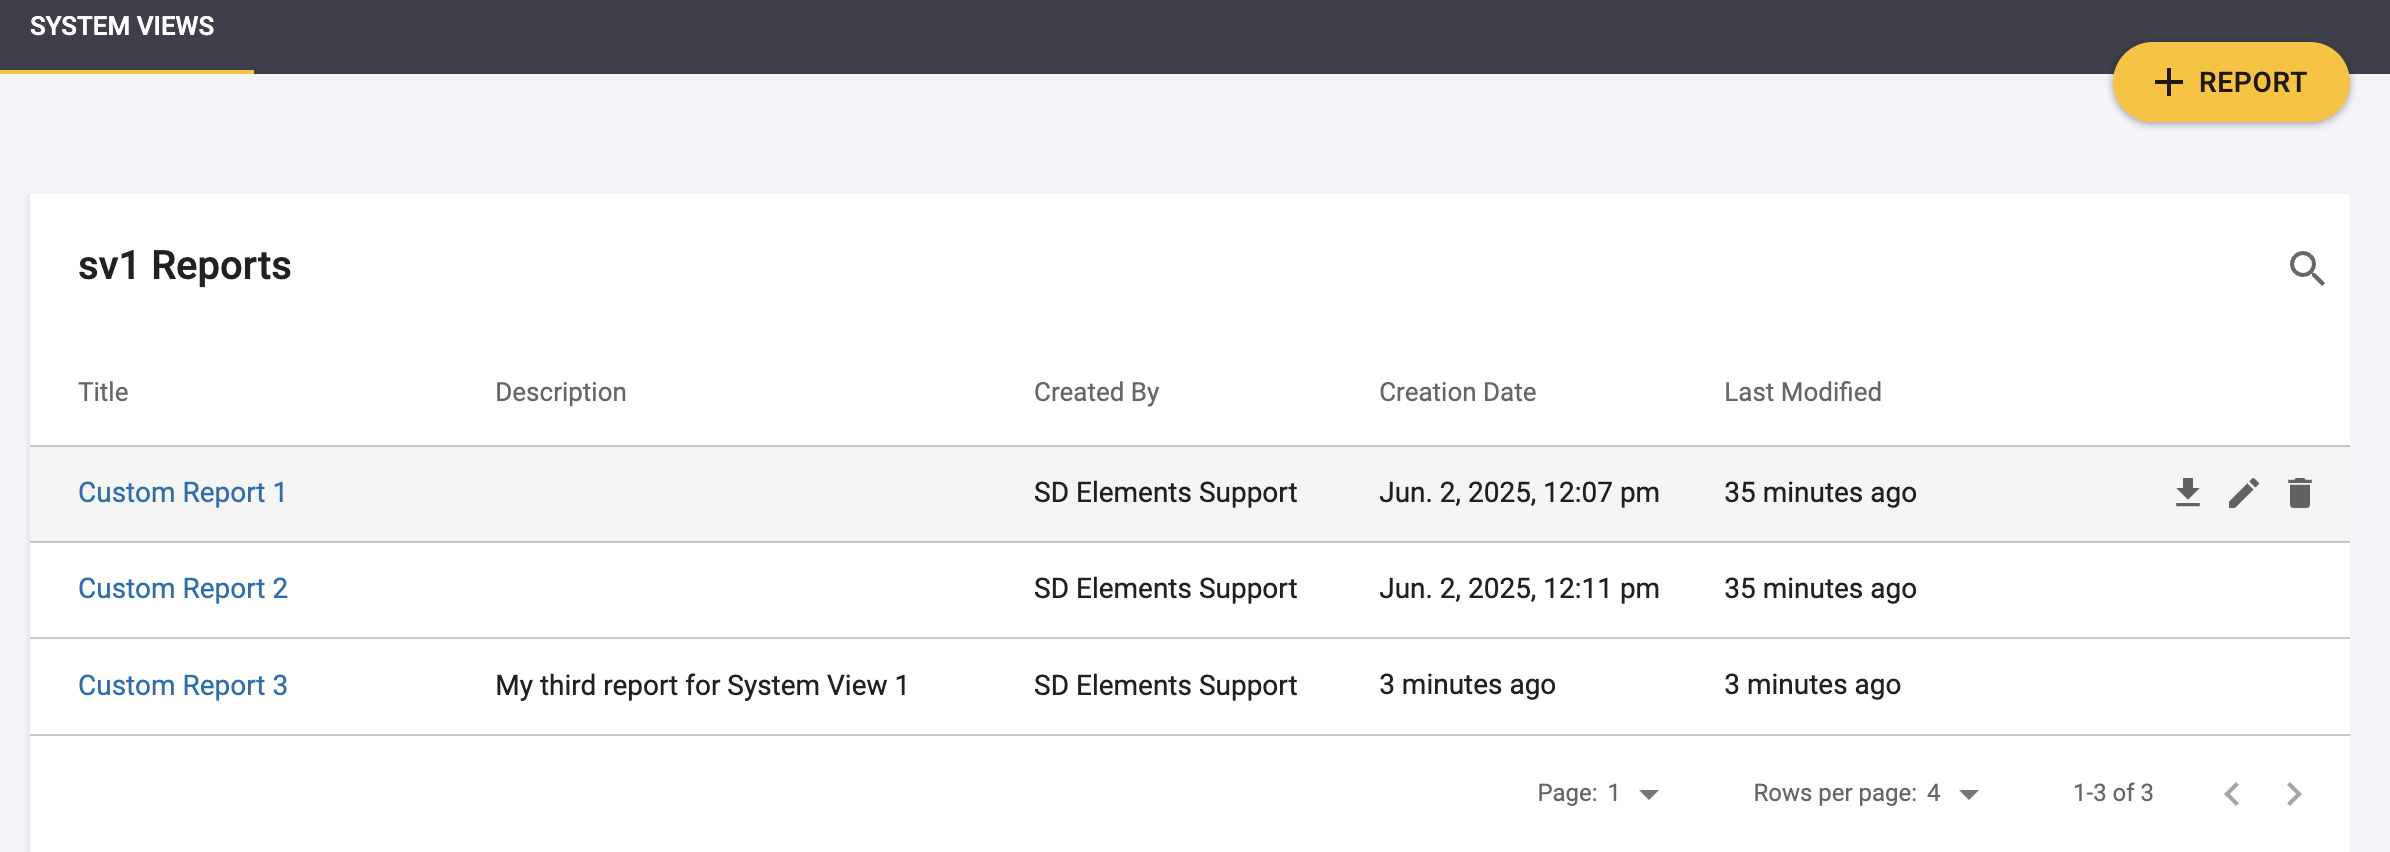Open the Rows per page dropdown
This screenshot has width=2390, height=852.
pos(1968,794)
